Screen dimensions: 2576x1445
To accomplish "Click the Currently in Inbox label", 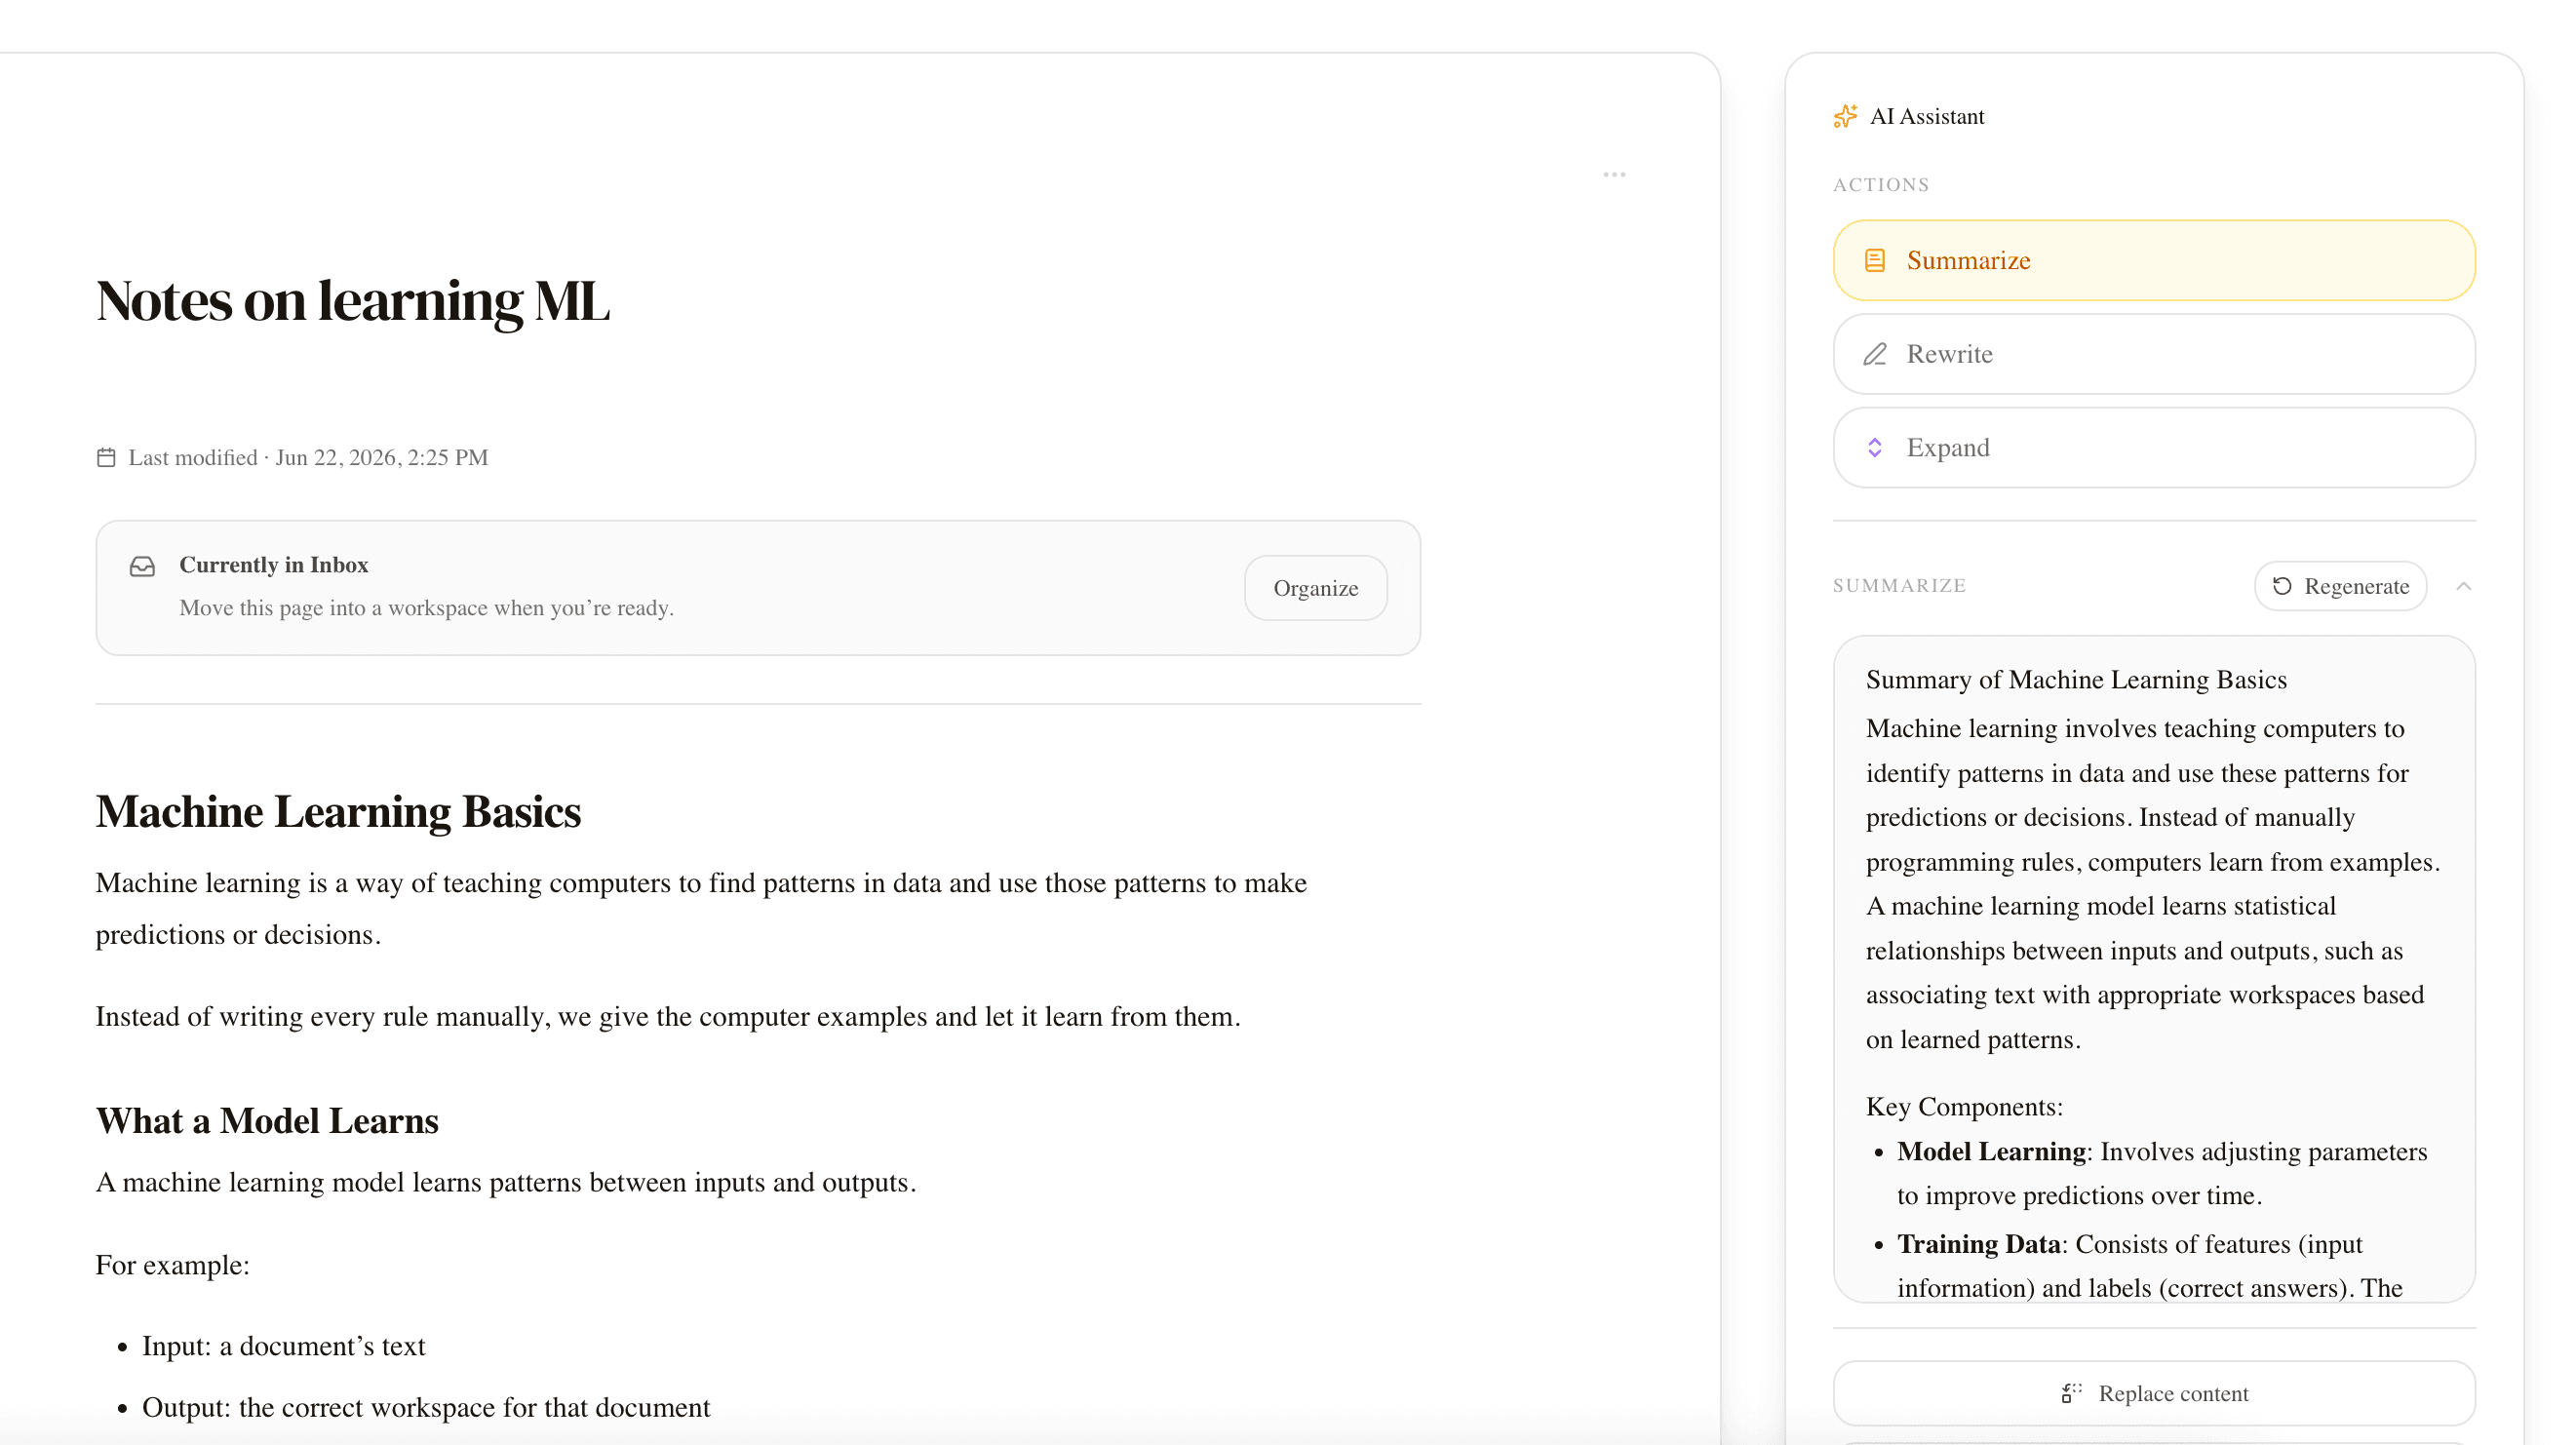I will tap(274, 565).
